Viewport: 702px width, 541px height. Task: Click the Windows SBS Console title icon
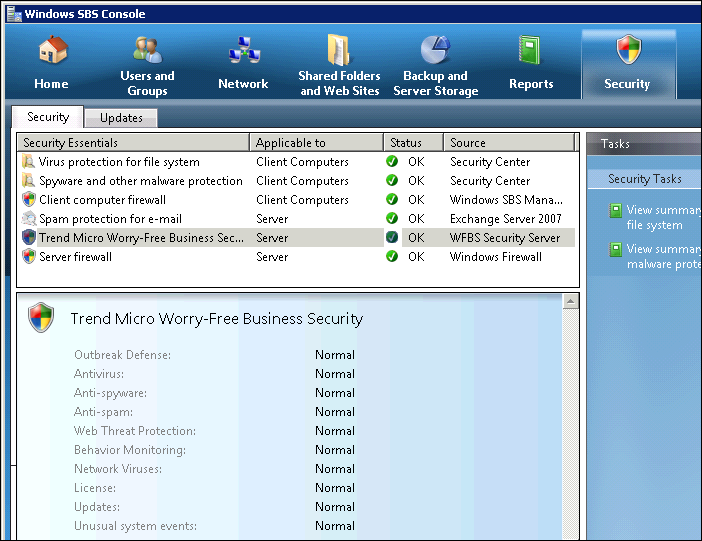[x=14, y=14]
